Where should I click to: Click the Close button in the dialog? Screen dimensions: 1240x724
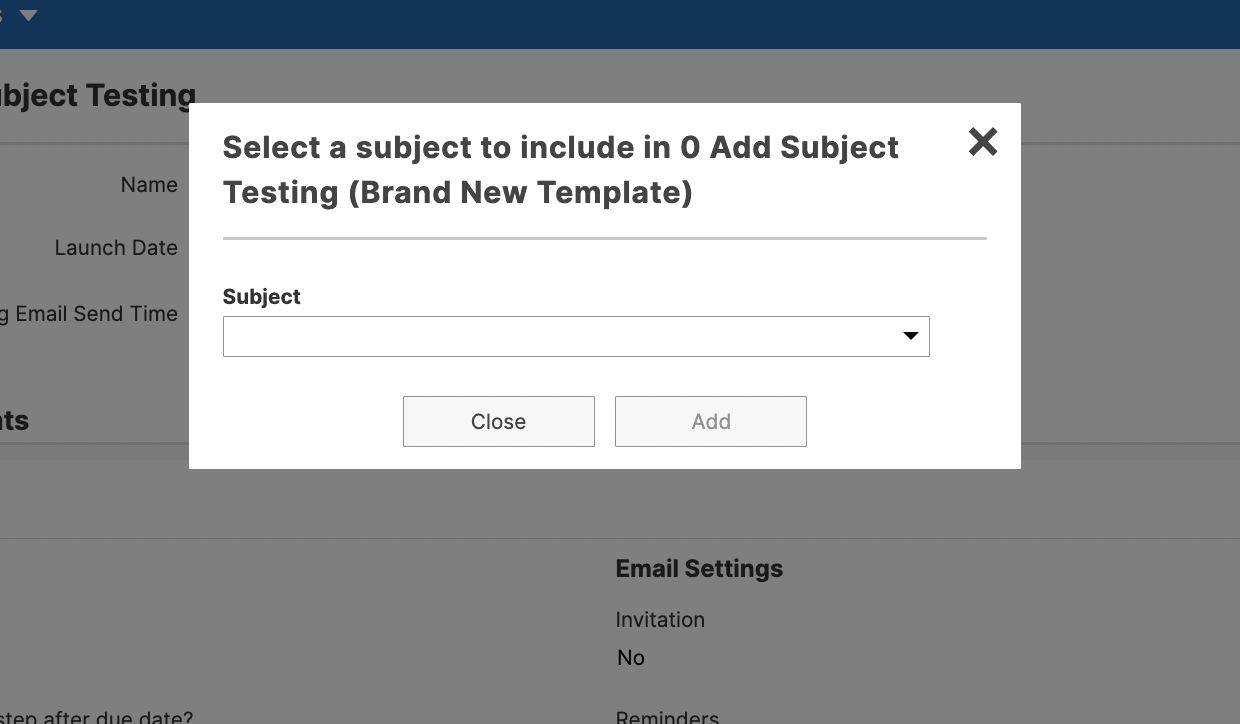(x=499, y=421)
